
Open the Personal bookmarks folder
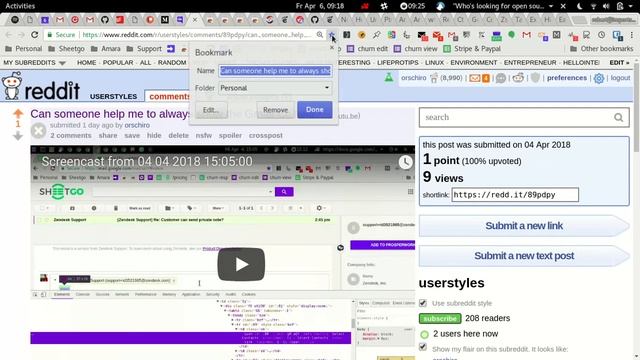[x=24, y=49]
